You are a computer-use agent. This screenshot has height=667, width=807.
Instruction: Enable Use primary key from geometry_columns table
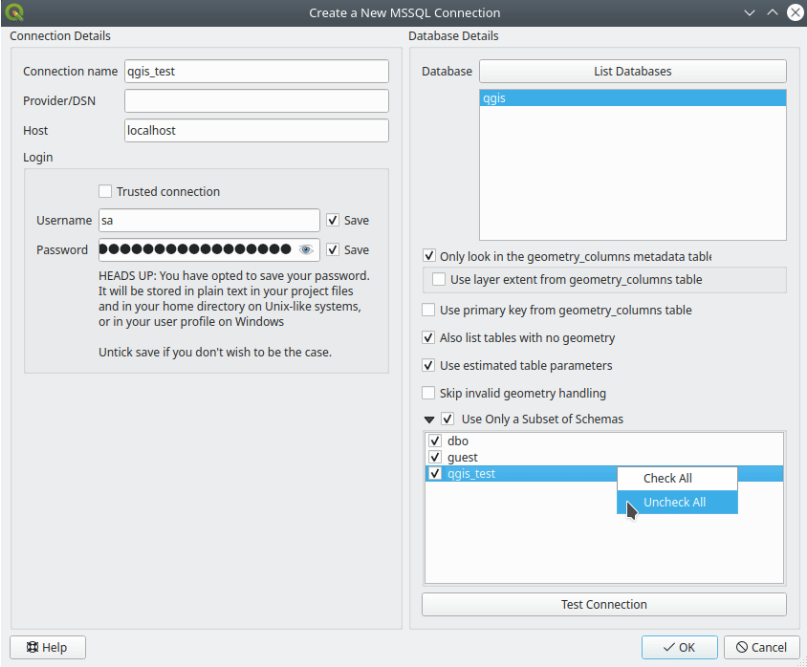point(427,310)
